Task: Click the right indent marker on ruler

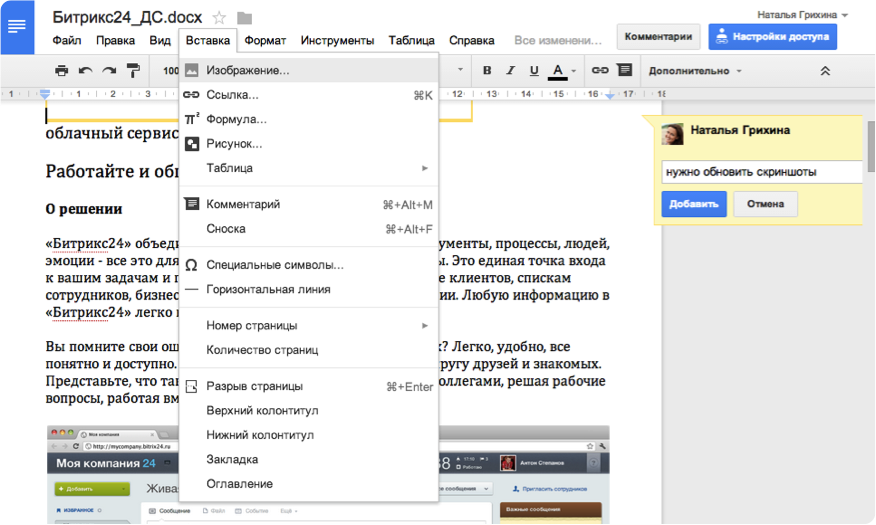Action: pos(610,96)
